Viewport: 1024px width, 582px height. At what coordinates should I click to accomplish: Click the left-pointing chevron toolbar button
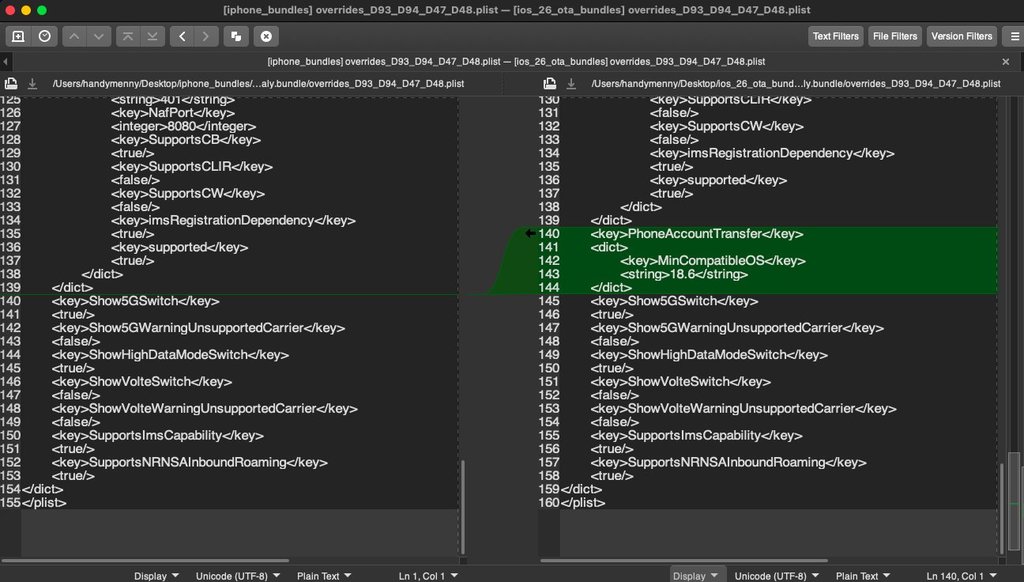pyautogui.click(x=181, y=36)
